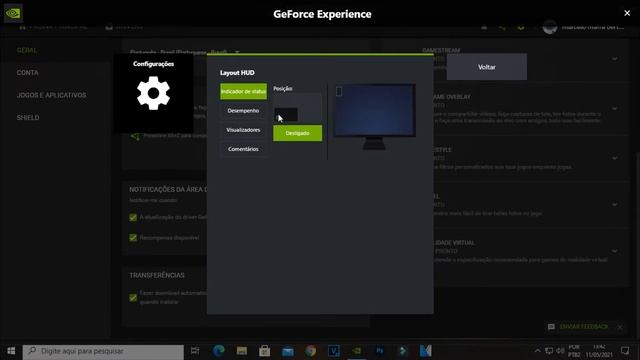Viewport: 640px width, 360px height.
Task: Click the HUD indicator marker in monitor preview
Action: [x=339, y=91]
